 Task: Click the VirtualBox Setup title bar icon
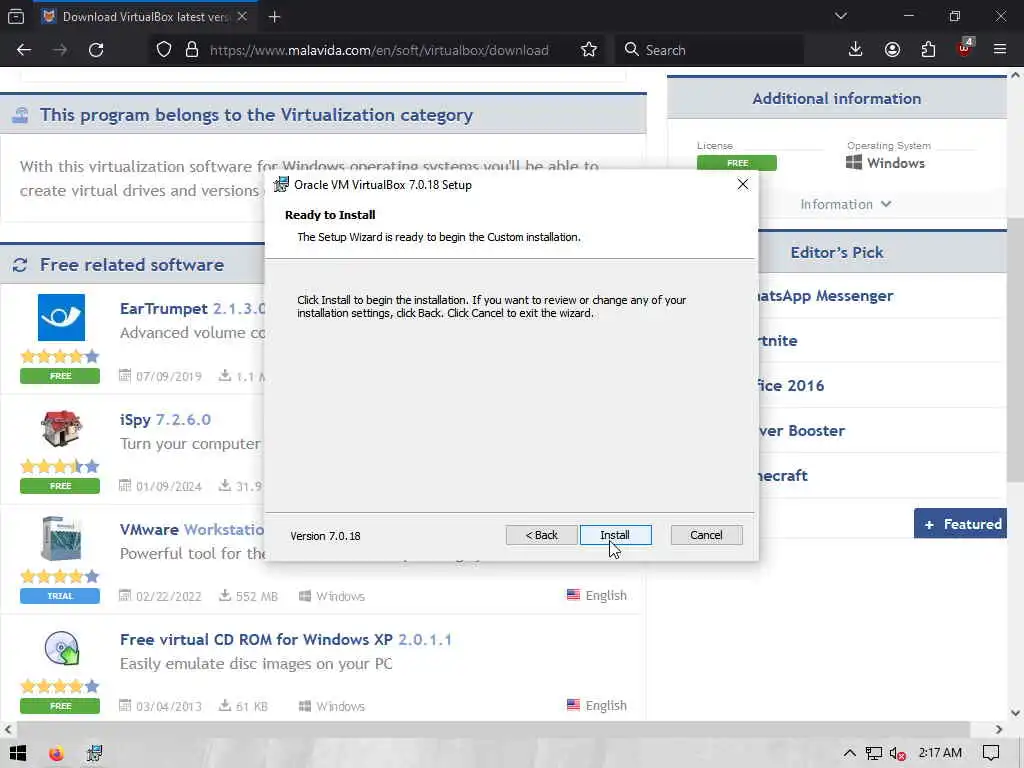pos(281,185)
